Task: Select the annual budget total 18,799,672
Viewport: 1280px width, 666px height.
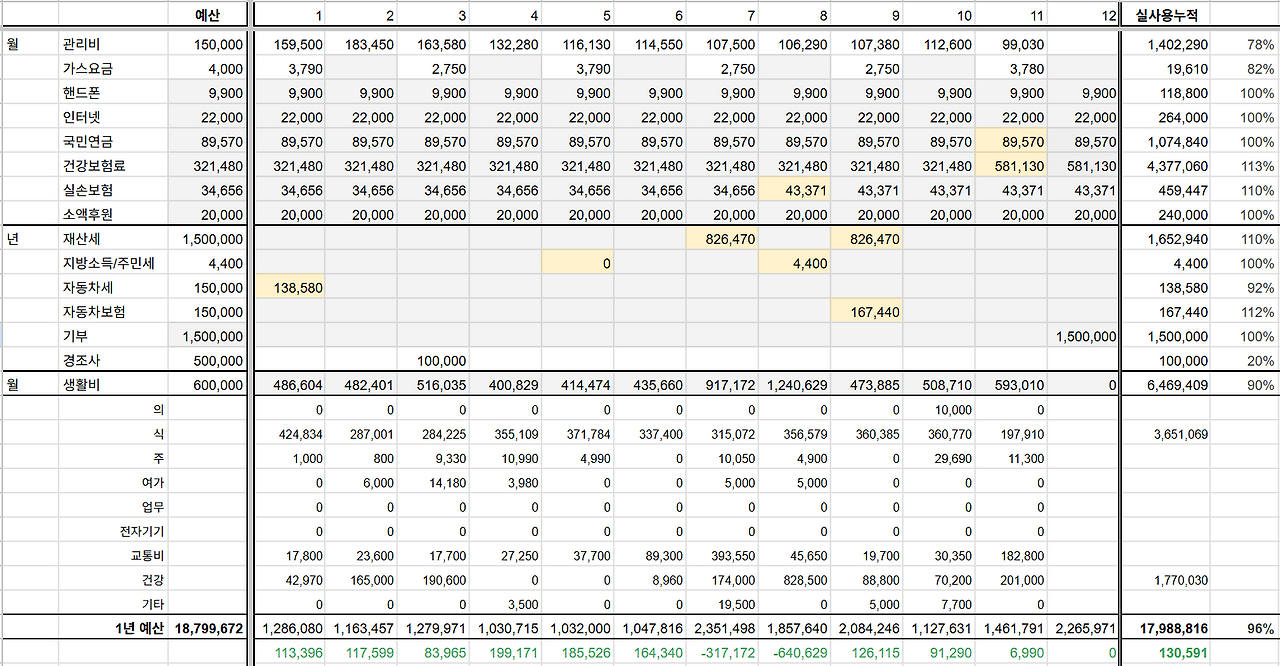Action: point(208,629)
